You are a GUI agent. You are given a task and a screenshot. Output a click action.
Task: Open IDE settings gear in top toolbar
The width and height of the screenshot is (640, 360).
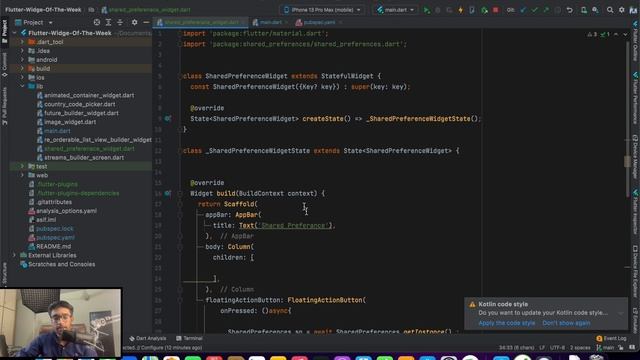coord(622,10)
